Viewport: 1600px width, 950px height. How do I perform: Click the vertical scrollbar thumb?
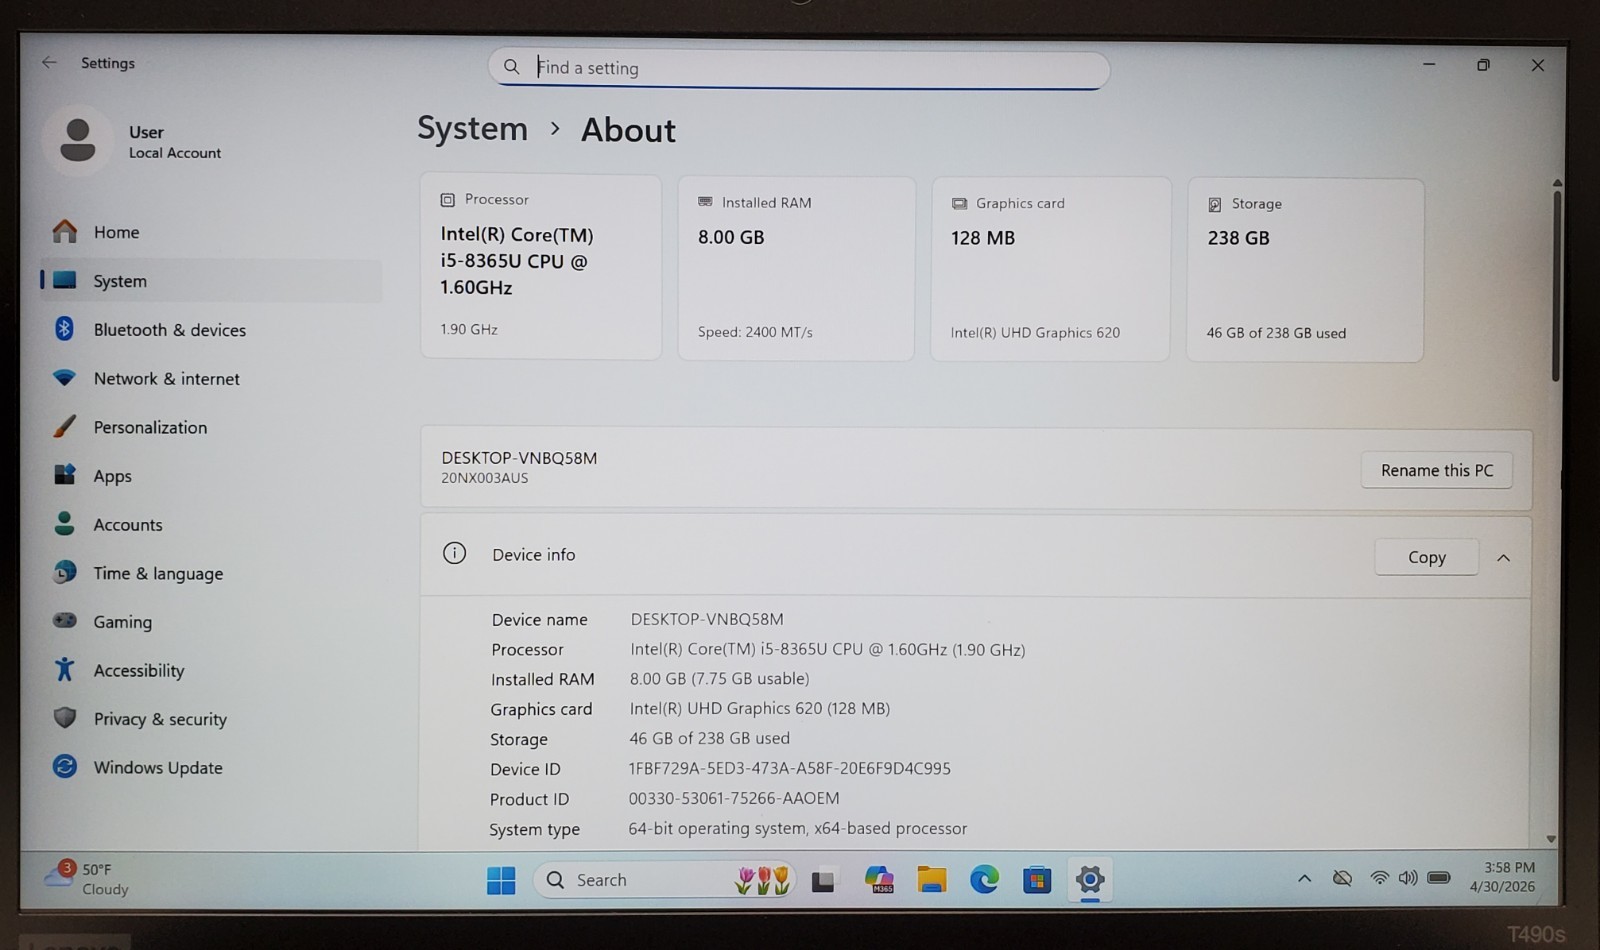tap(1556, 285)
